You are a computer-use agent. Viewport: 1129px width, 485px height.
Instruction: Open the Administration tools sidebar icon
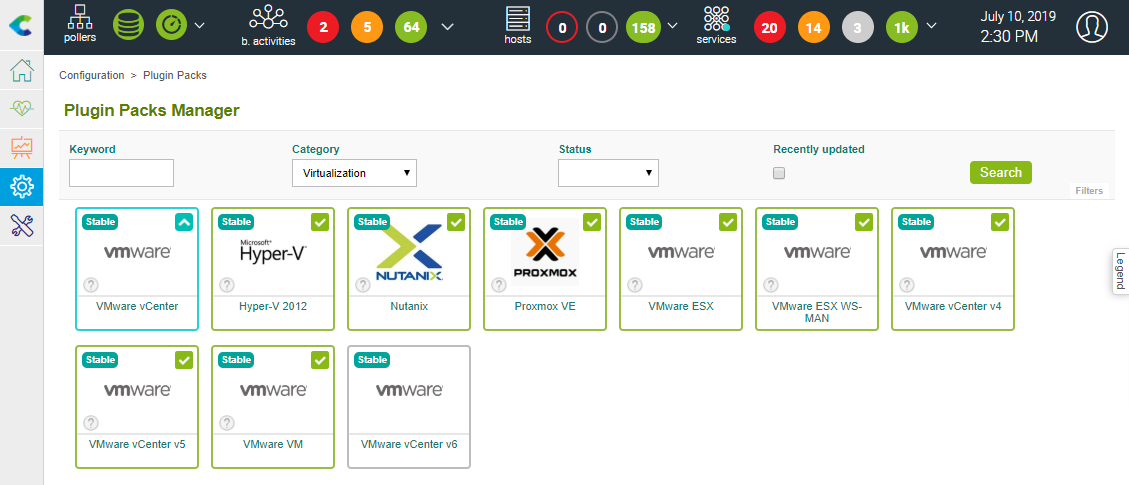22,226
